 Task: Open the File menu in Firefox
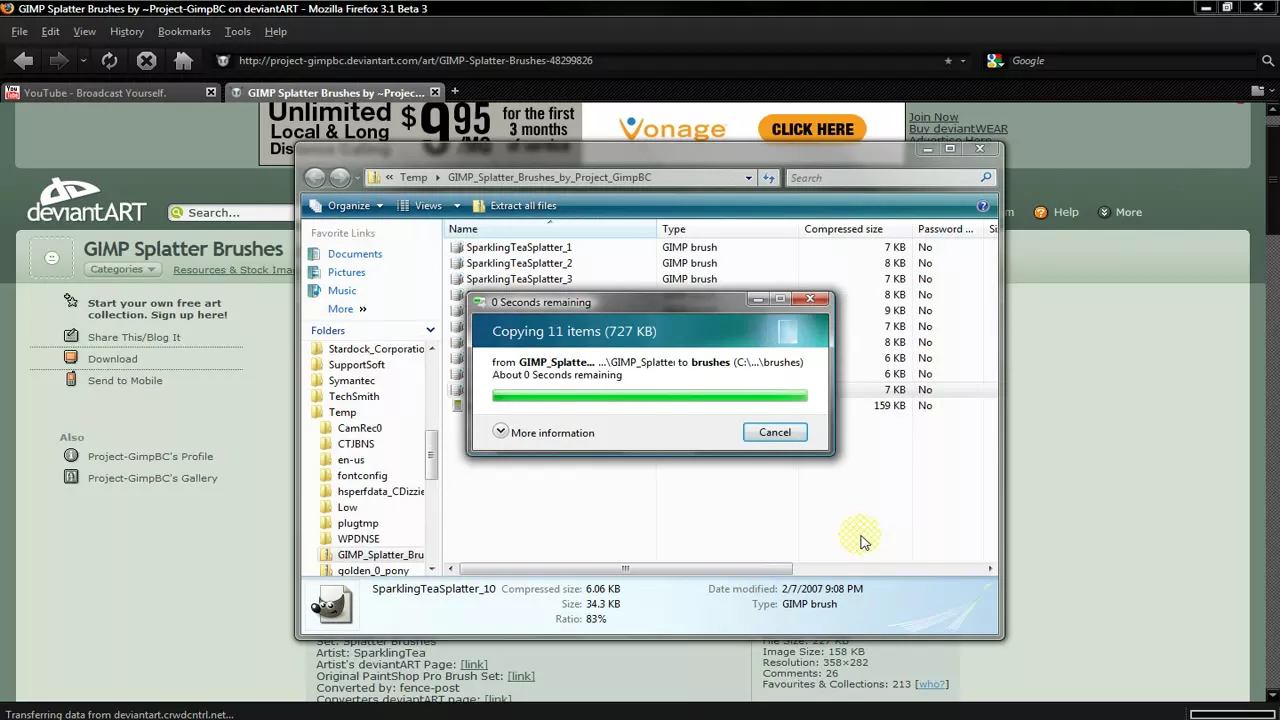coord(19,32)
